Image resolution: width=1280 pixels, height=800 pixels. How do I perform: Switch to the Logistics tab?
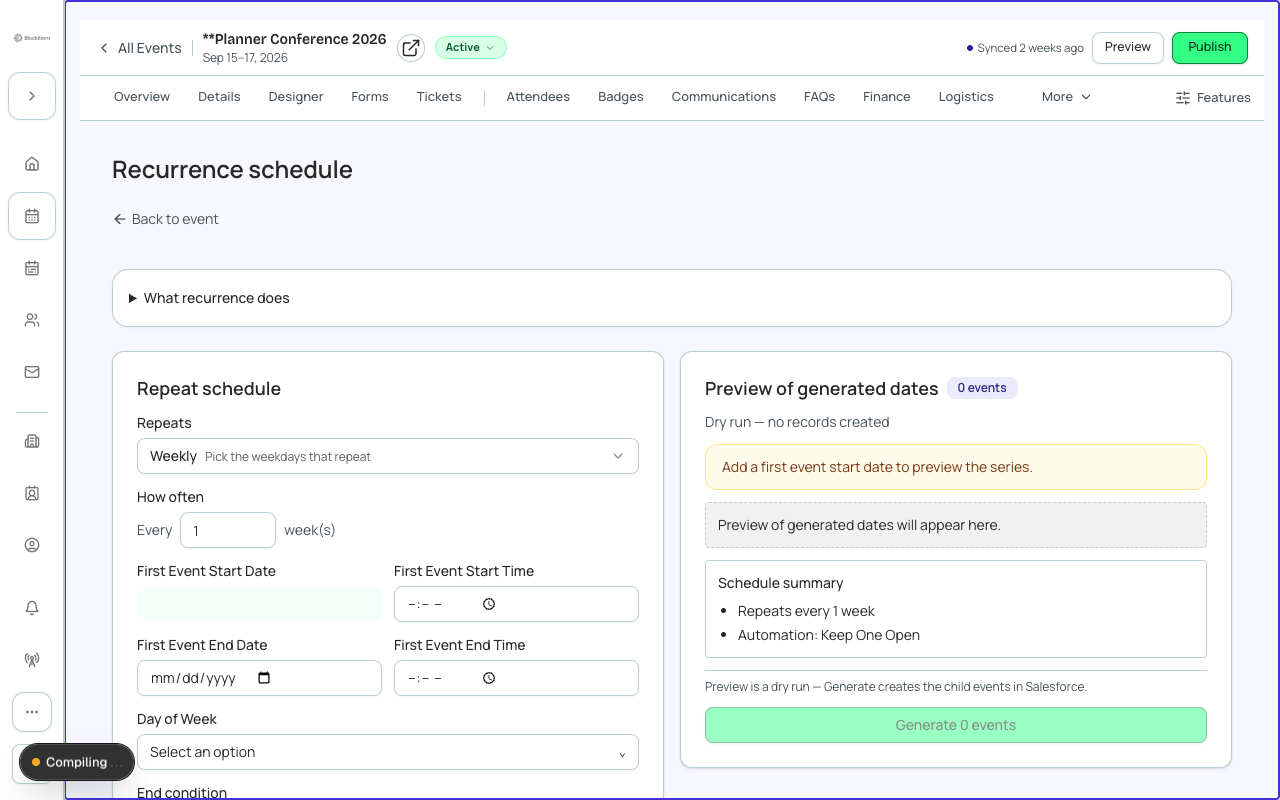point(966,97)
